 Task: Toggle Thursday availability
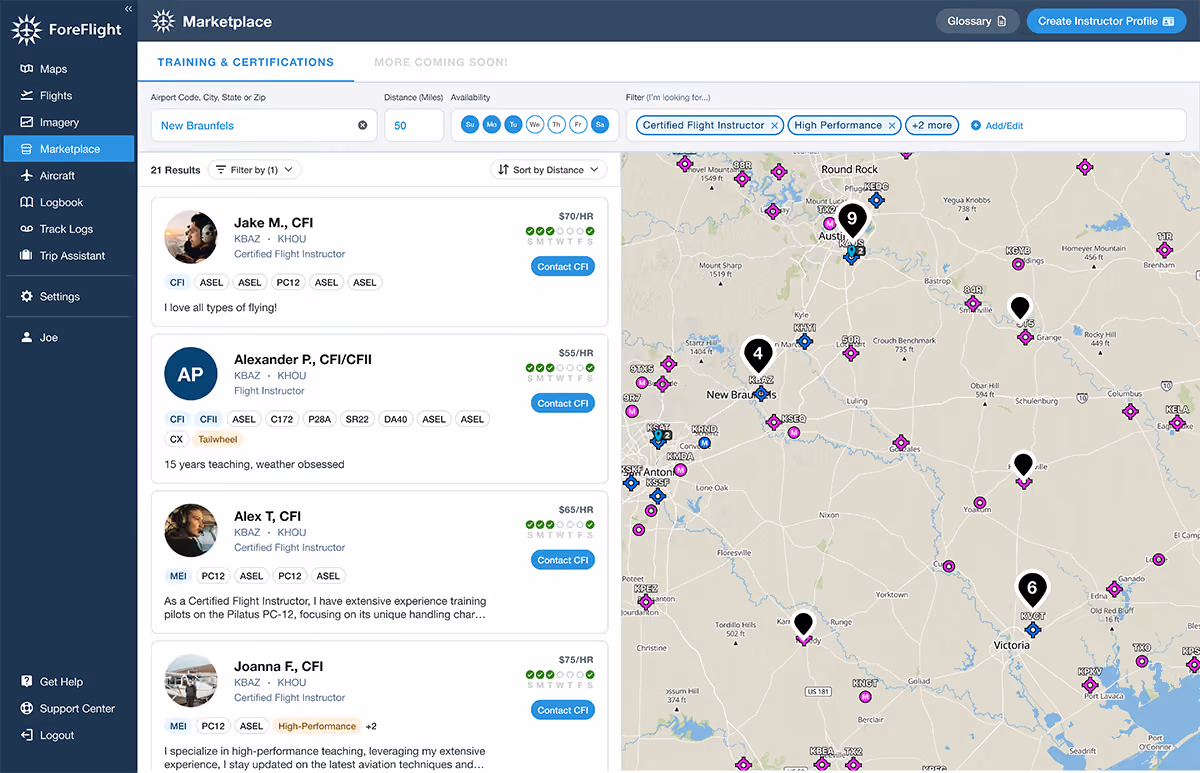pyautogui.click(x=556, y=125)
